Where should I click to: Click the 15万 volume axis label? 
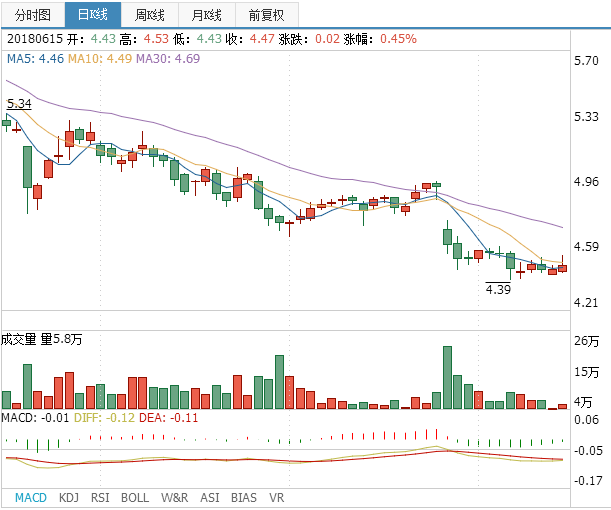pyautogui.click(x=586, y=372)
